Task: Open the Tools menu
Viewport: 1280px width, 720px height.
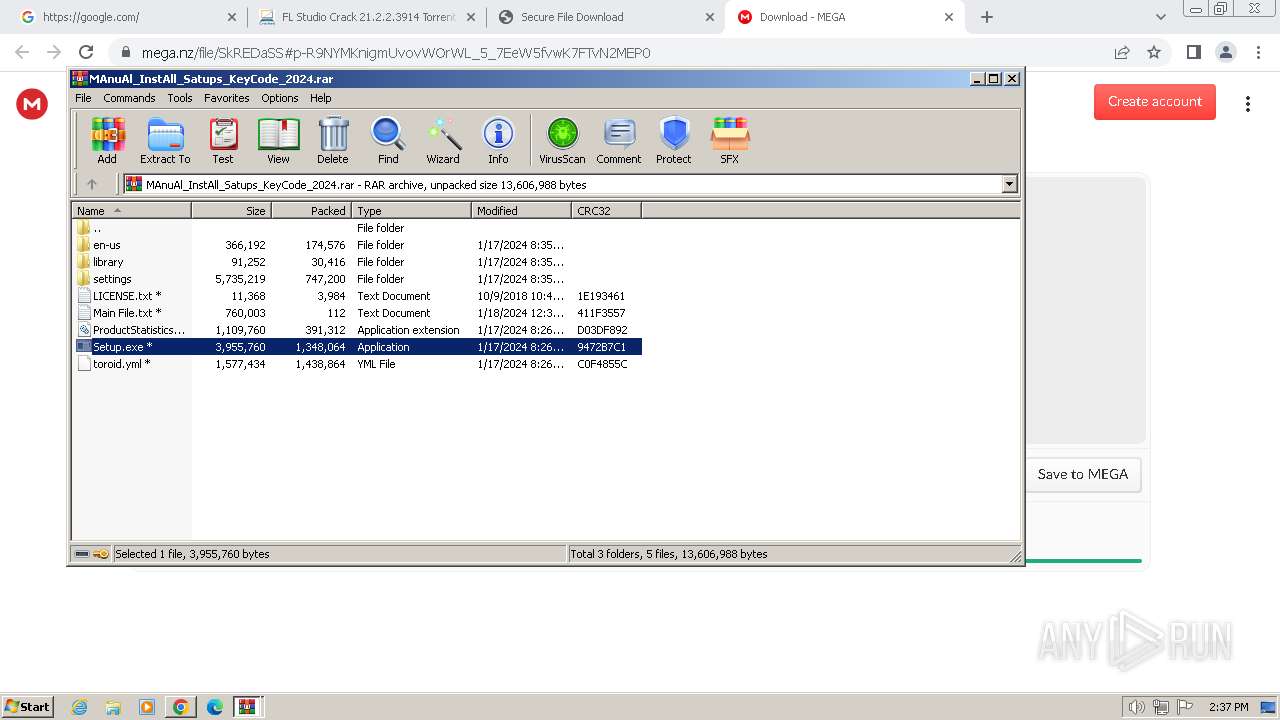Action: point(180,98)
